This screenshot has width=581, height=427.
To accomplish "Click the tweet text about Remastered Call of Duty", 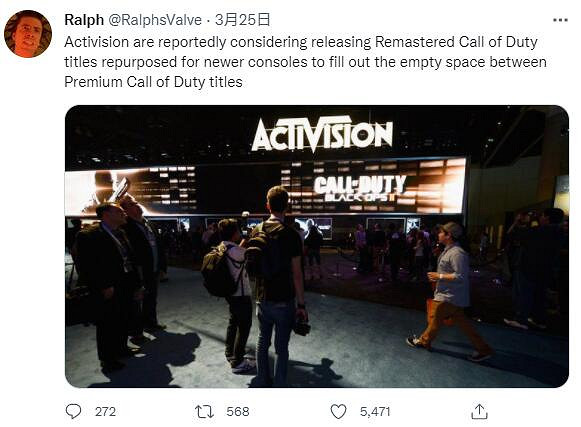I will coord(305,62).
